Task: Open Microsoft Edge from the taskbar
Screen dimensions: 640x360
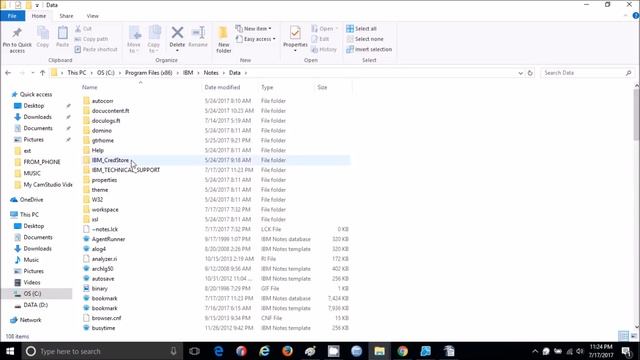Action: tap(219, 351)
